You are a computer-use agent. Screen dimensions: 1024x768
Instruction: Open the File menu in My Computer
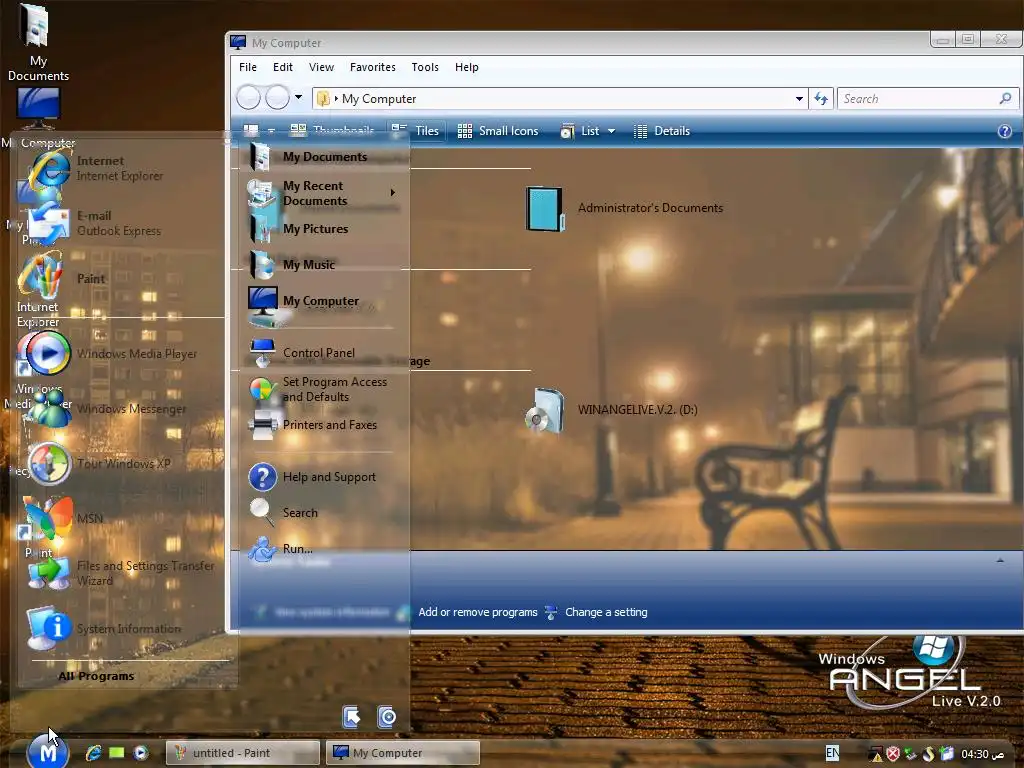click(x=248, y=67)
